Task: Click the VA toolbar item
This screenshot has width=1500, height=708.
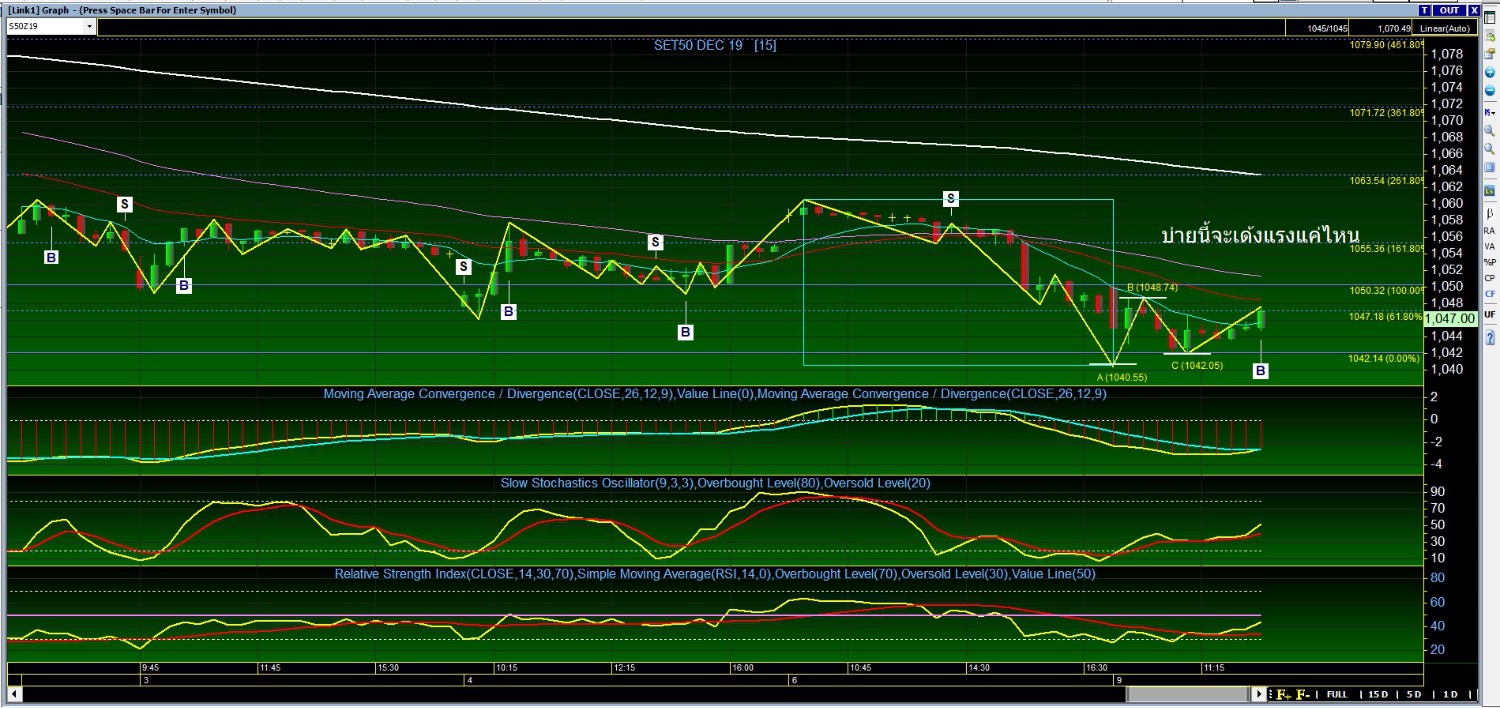Action: (x=1489, y=247)
